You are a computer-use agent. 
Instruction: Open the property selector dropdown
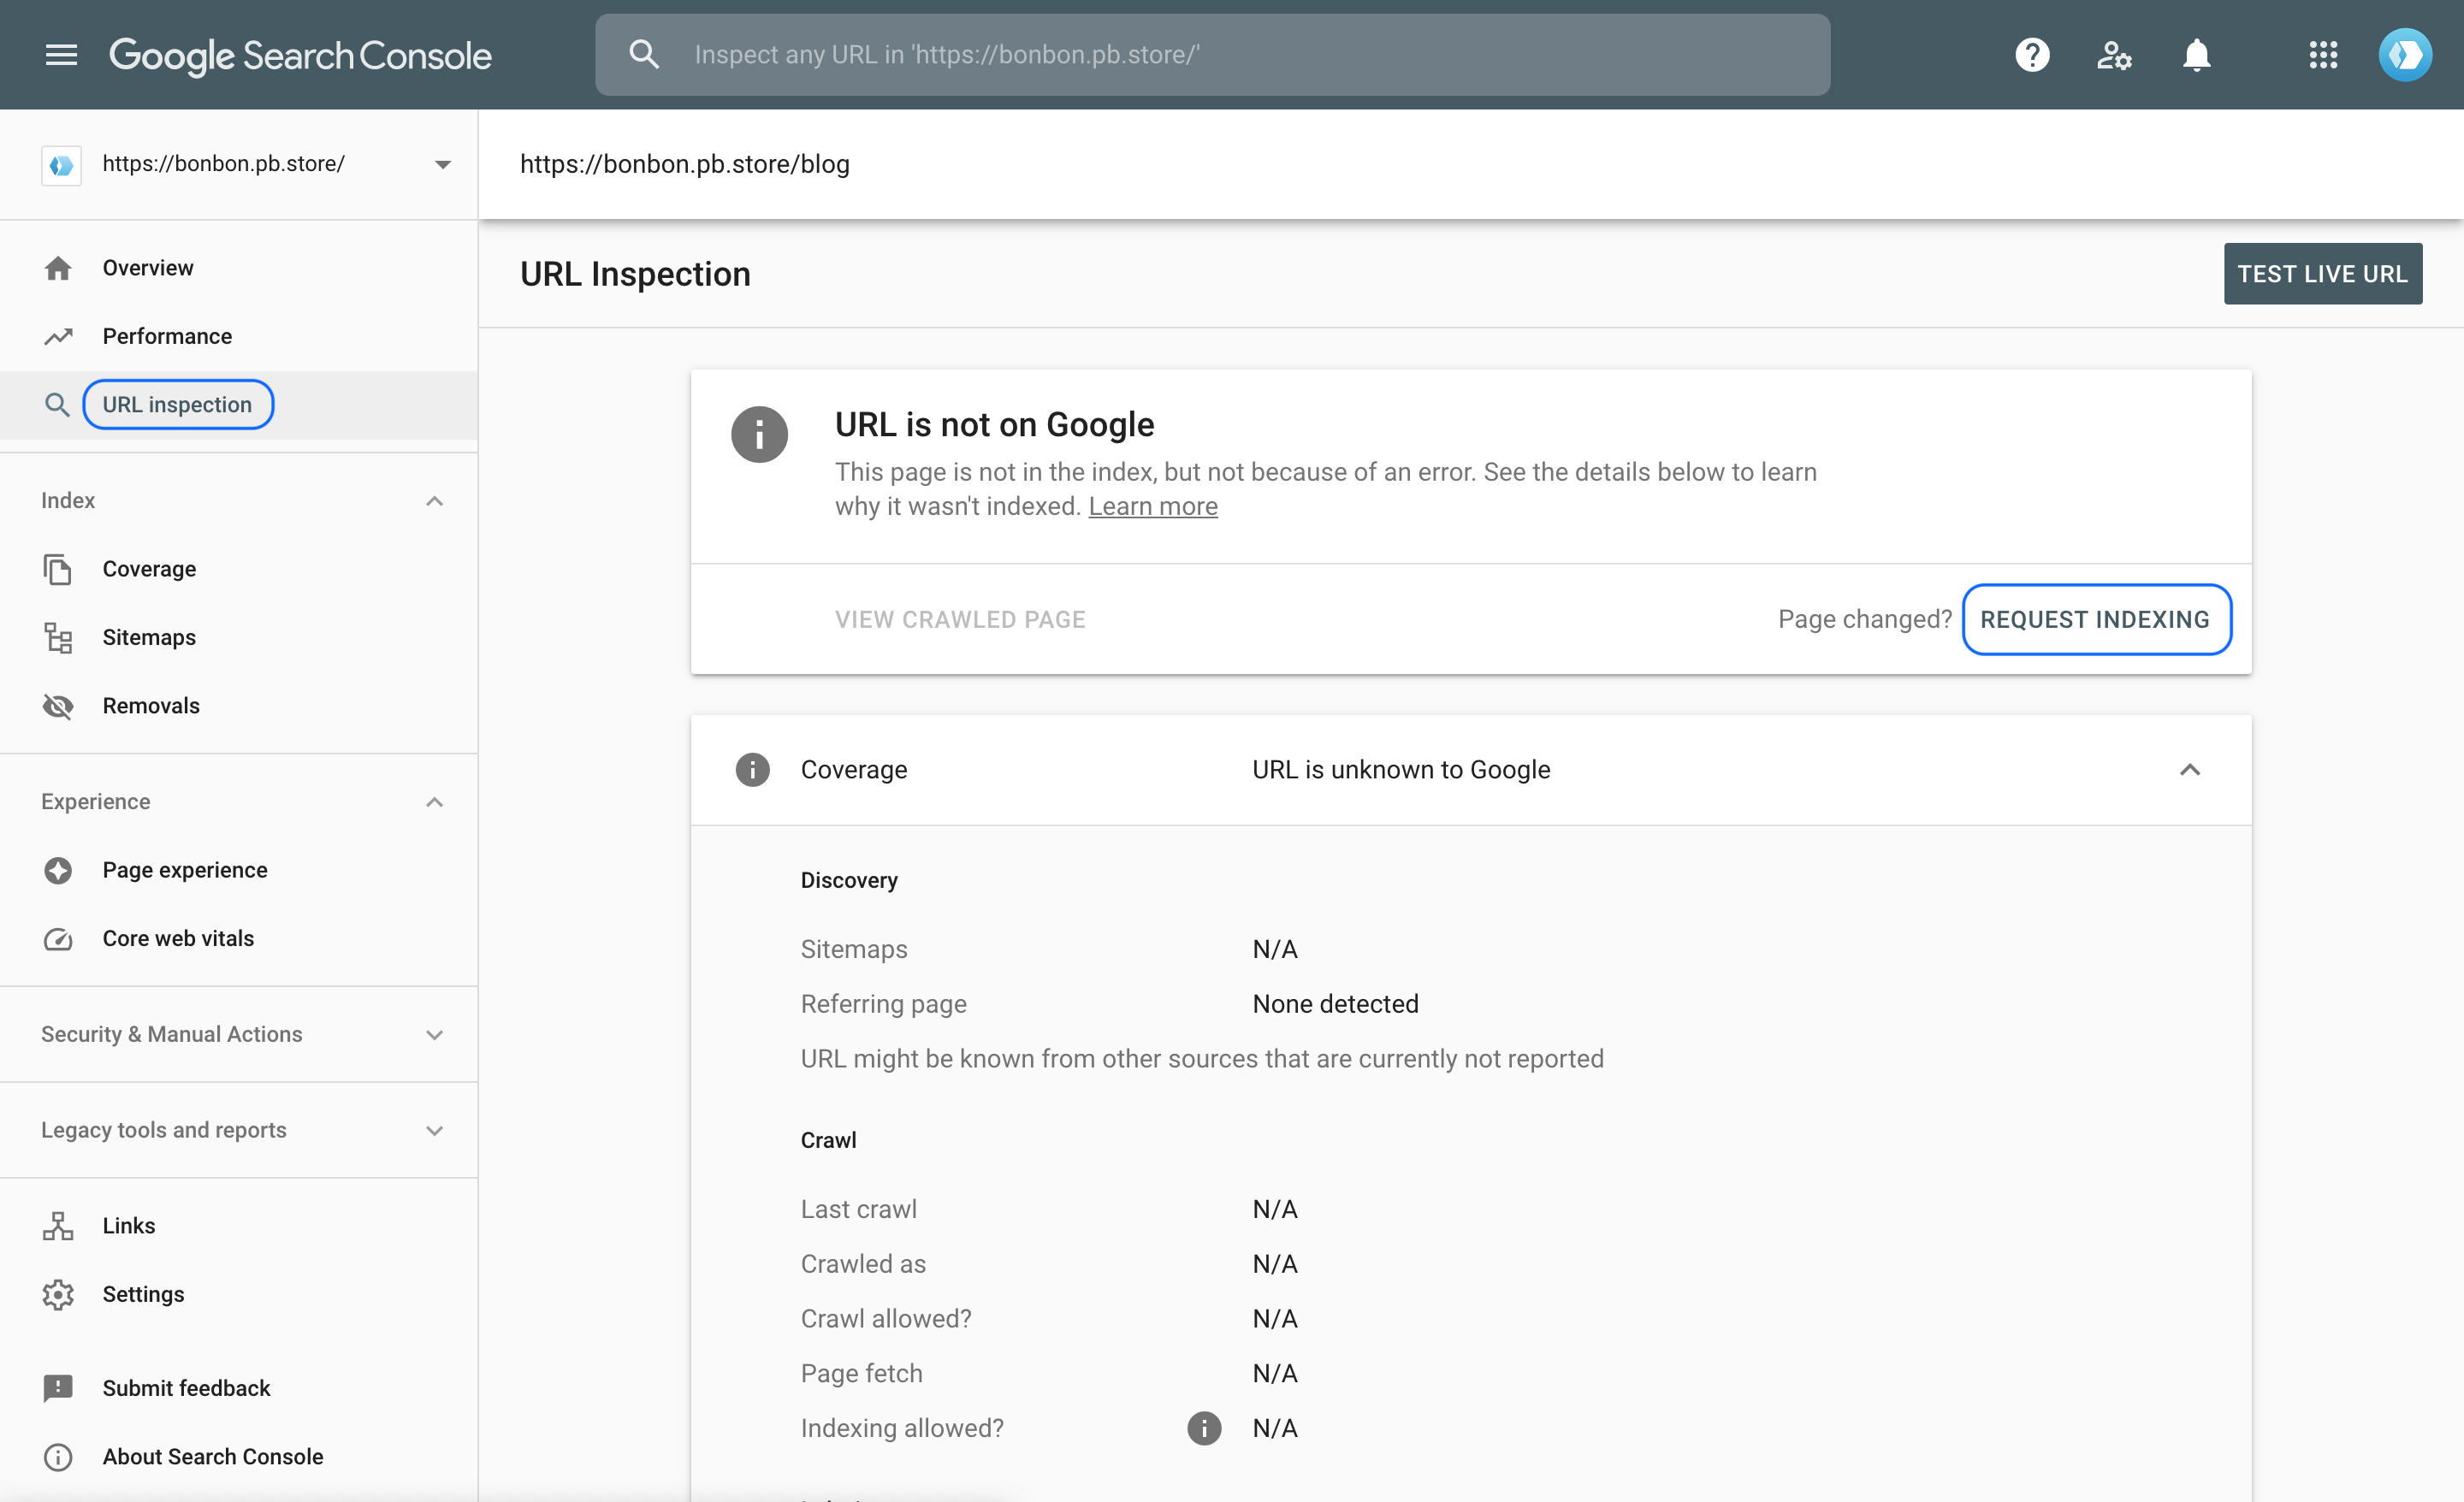pyautogui.click(x=443, y=164)
